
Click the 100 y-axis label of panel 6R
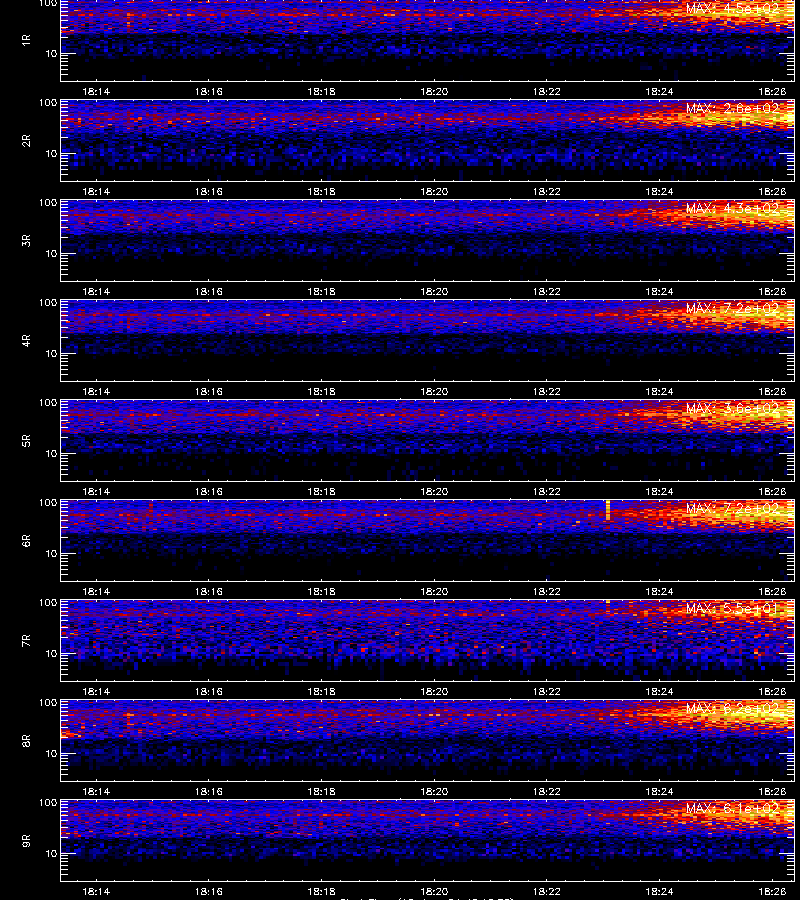tap(48, 503)
